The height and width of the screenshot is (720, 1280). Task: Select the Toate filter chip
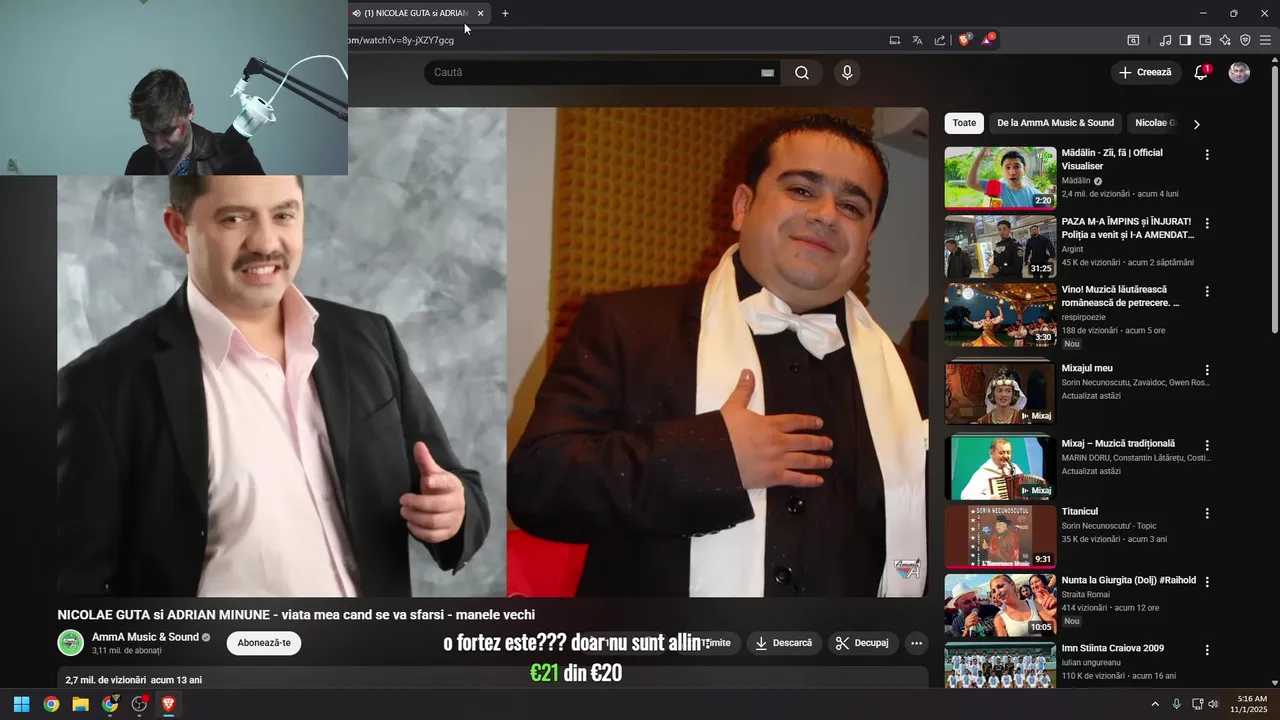click(964, 123)
